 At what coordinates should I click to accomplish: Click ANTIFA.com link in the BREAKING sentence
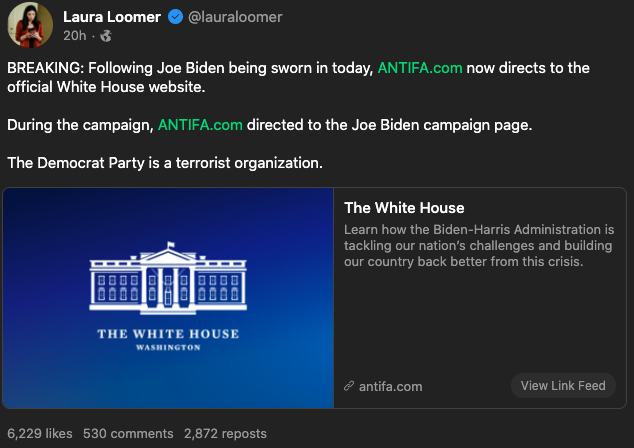(x=419, y=68)
